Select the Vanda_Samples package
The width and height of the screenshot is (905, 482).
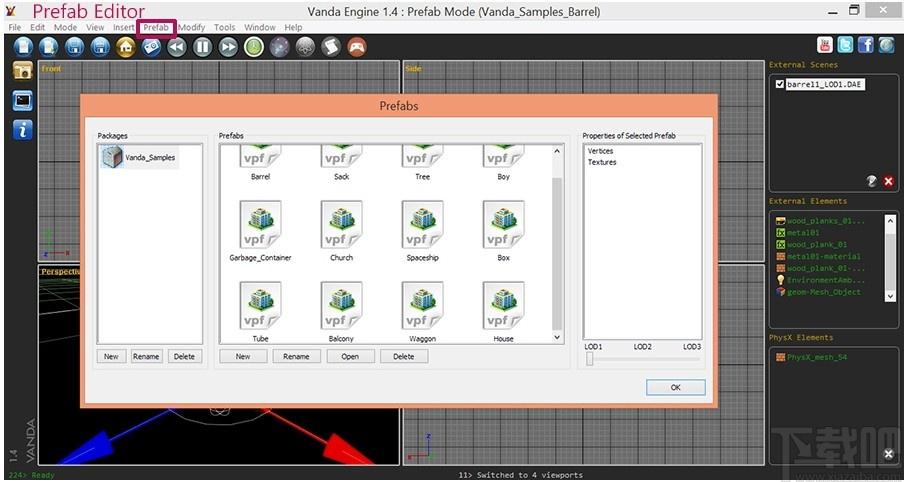[139, 157]
